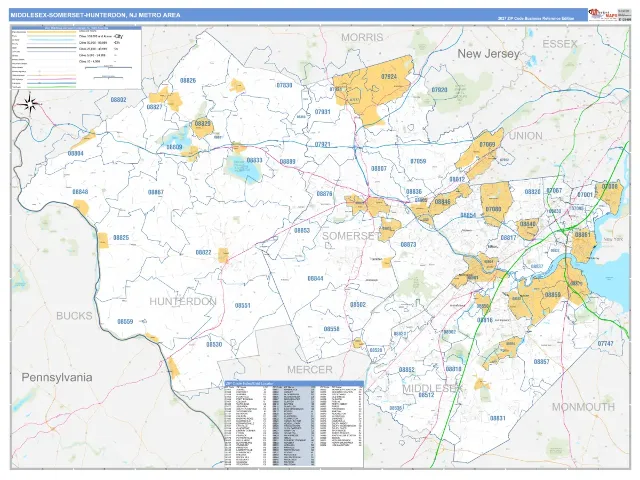Click ZIP code 07747
Viewport: 640px width, 480px height.
[x=605, y=344]
